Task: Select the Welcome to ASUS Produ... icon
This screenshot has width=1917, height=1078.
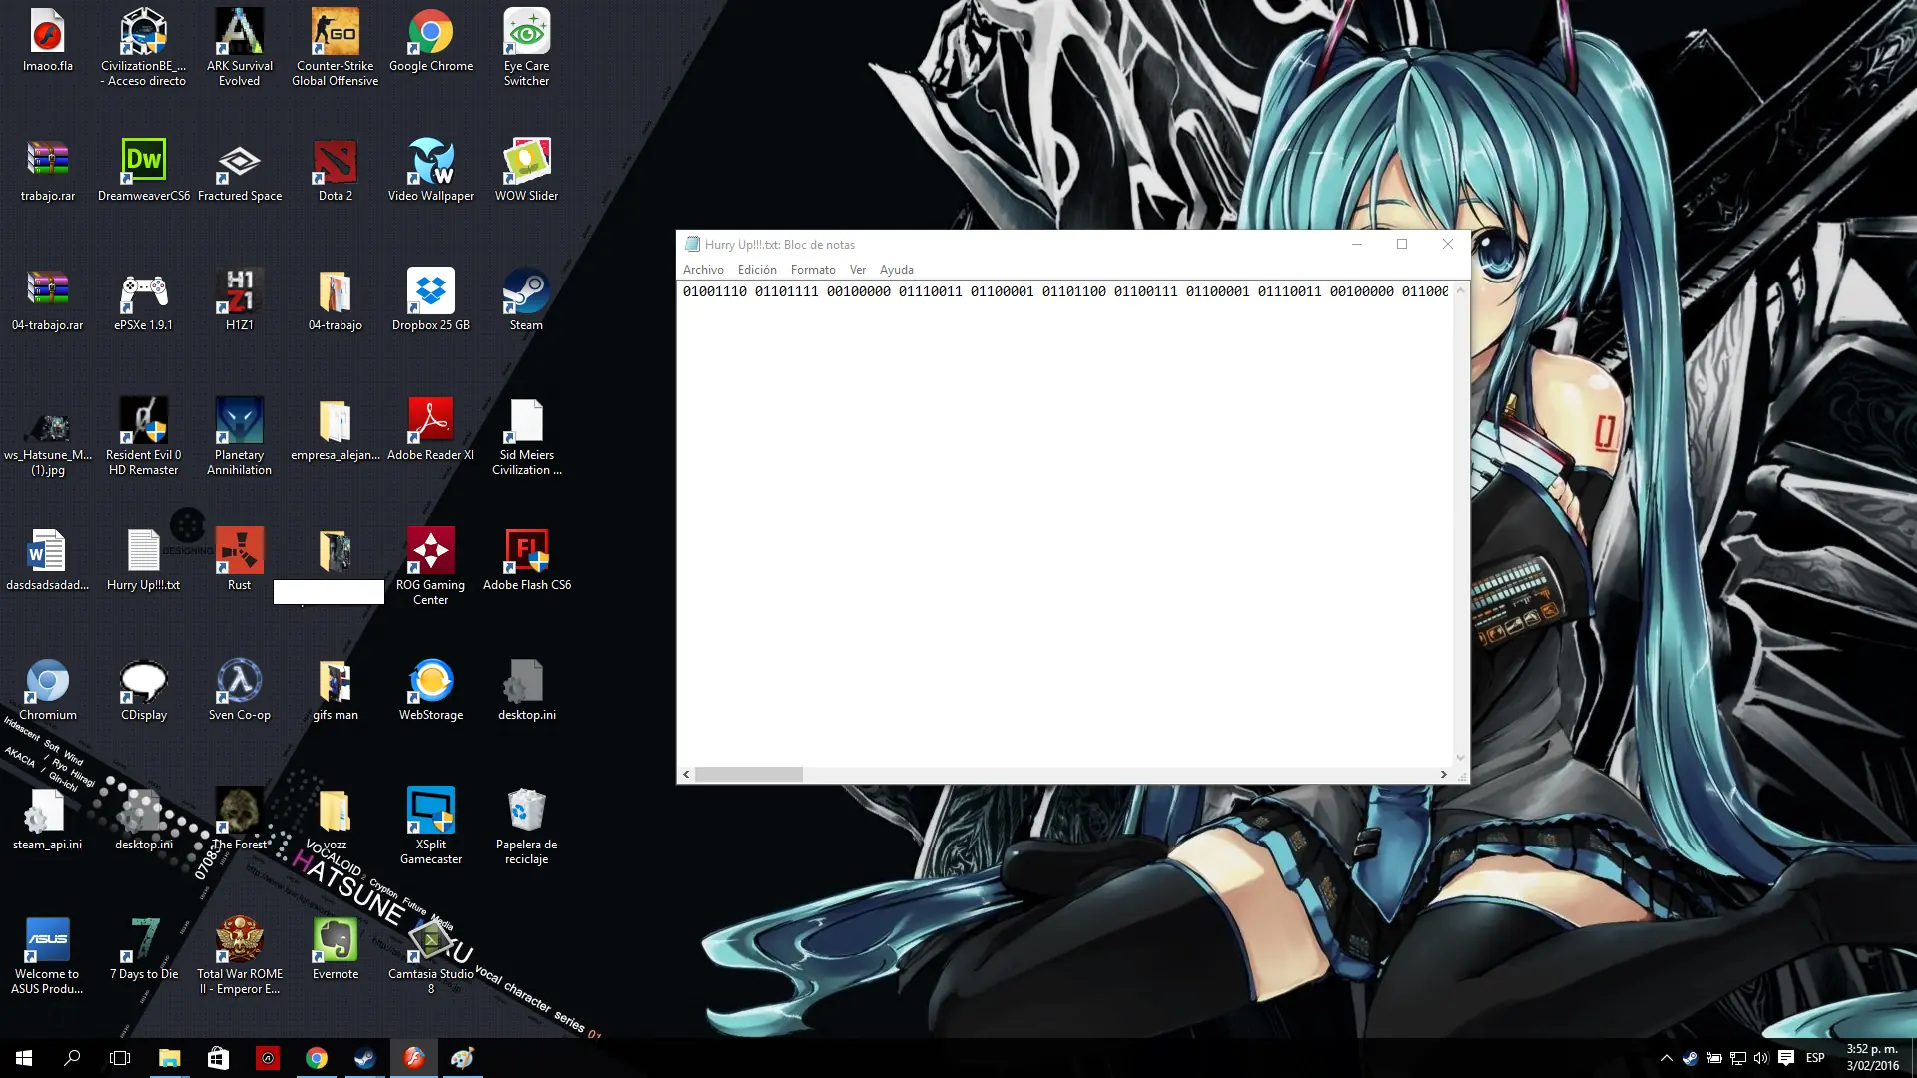Action: (48, 956)
